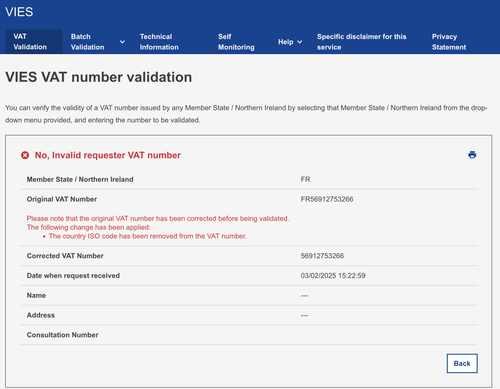Click the 'Corrected VAT Number' label

pos(65,256)
